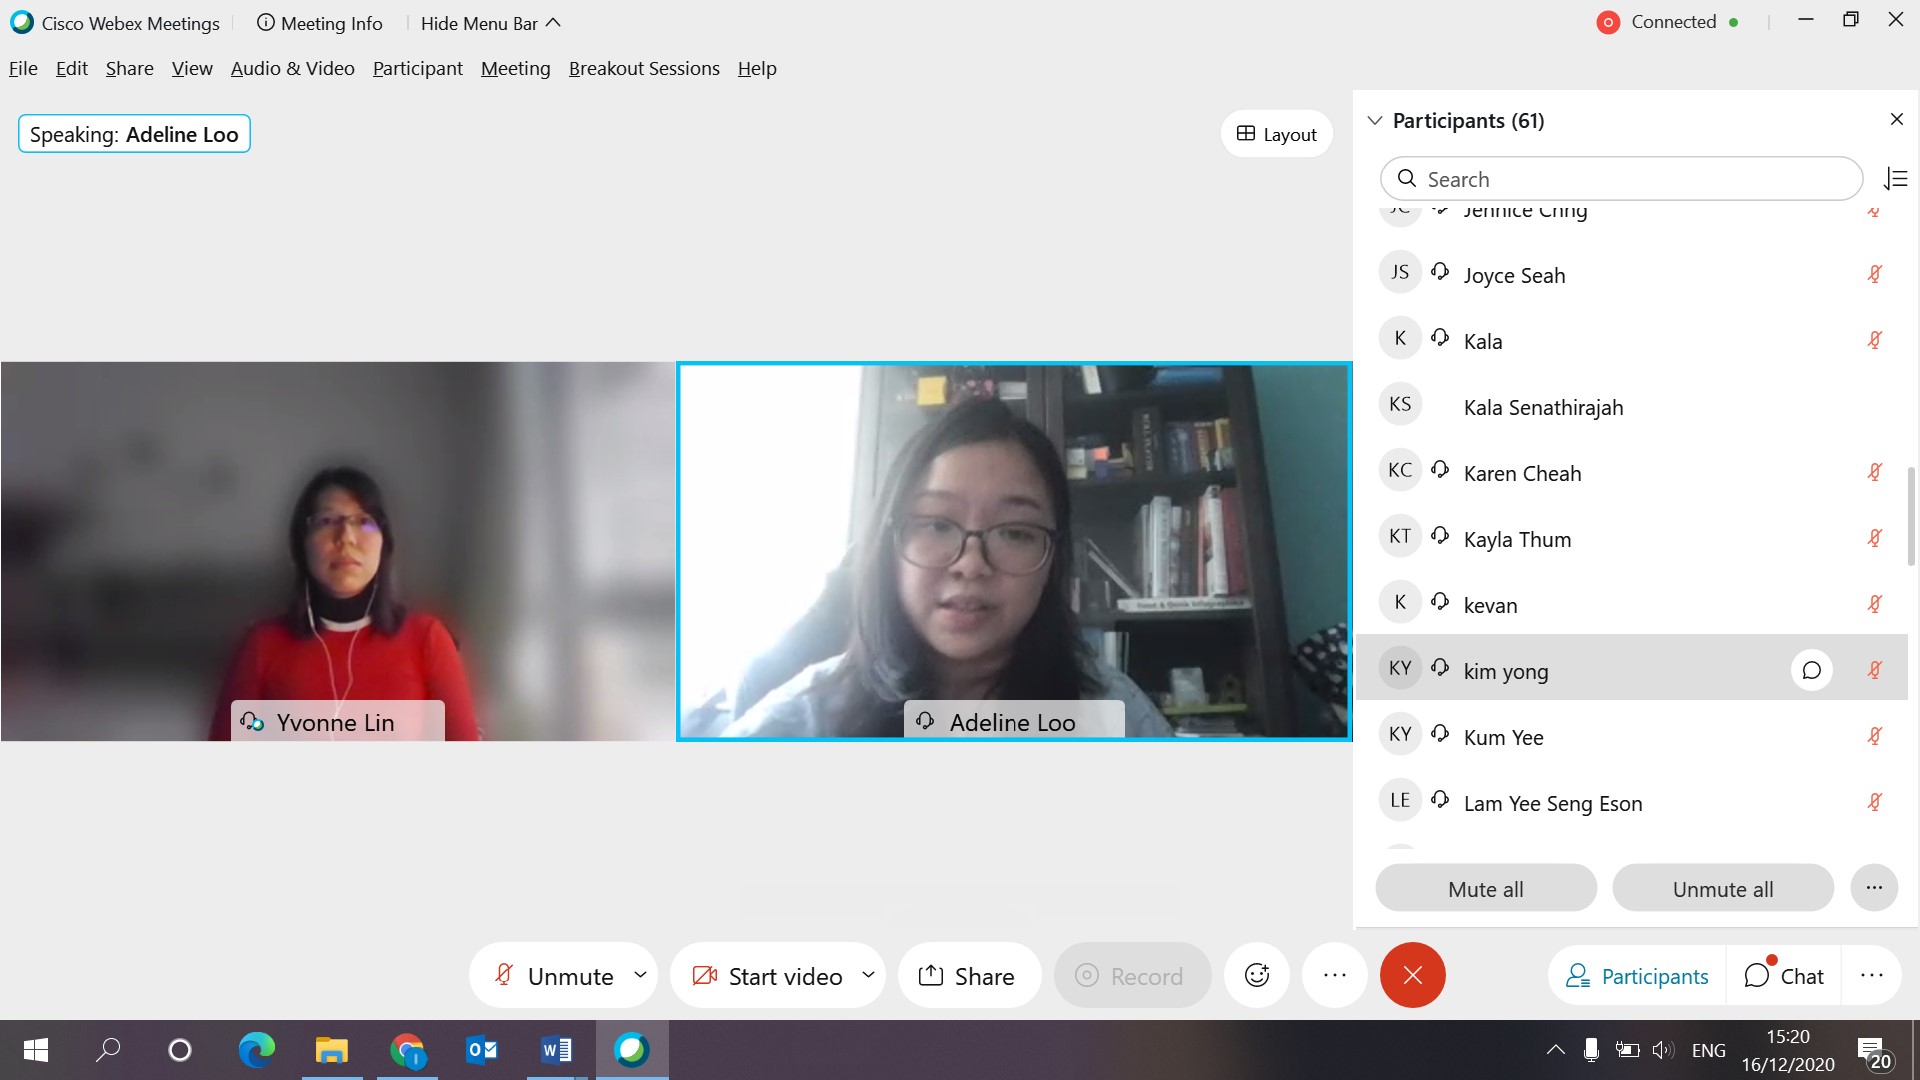
Task: Open the Participant menu
Action: (x=418, y=68)
